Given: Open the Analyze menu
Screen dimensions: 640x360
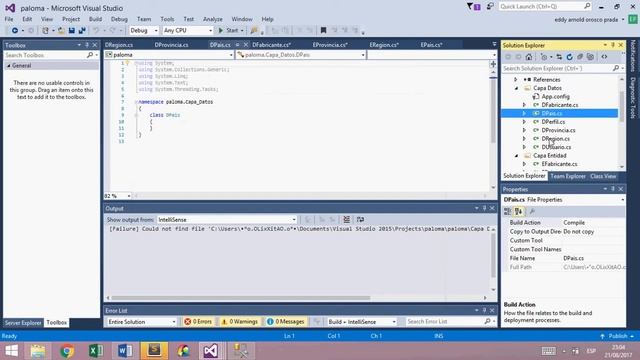Looking at the screenshot, I should 213,19.
